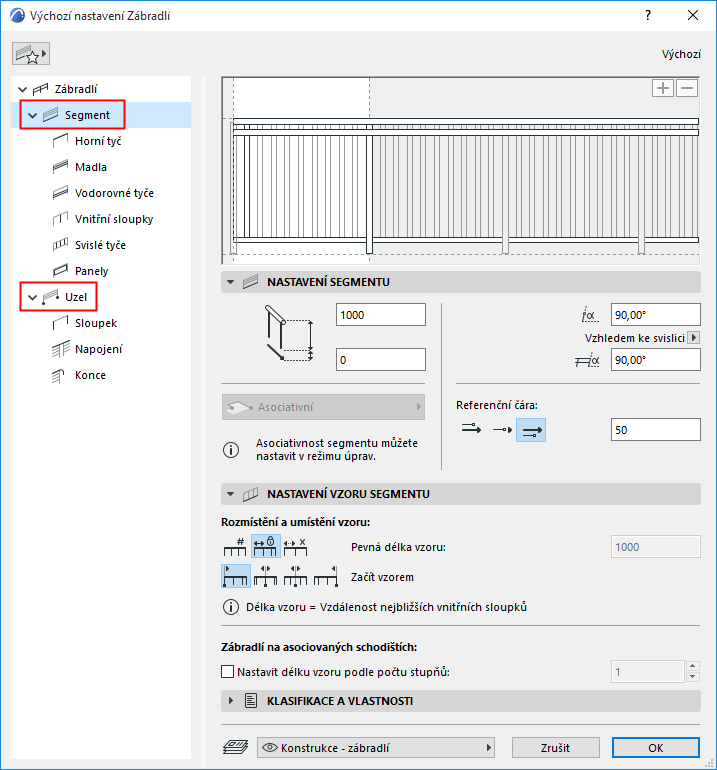The height and width of the screenshot is (770, 717).
Task: Click info icon next to Délka vzoru
Action: [231, 607]
